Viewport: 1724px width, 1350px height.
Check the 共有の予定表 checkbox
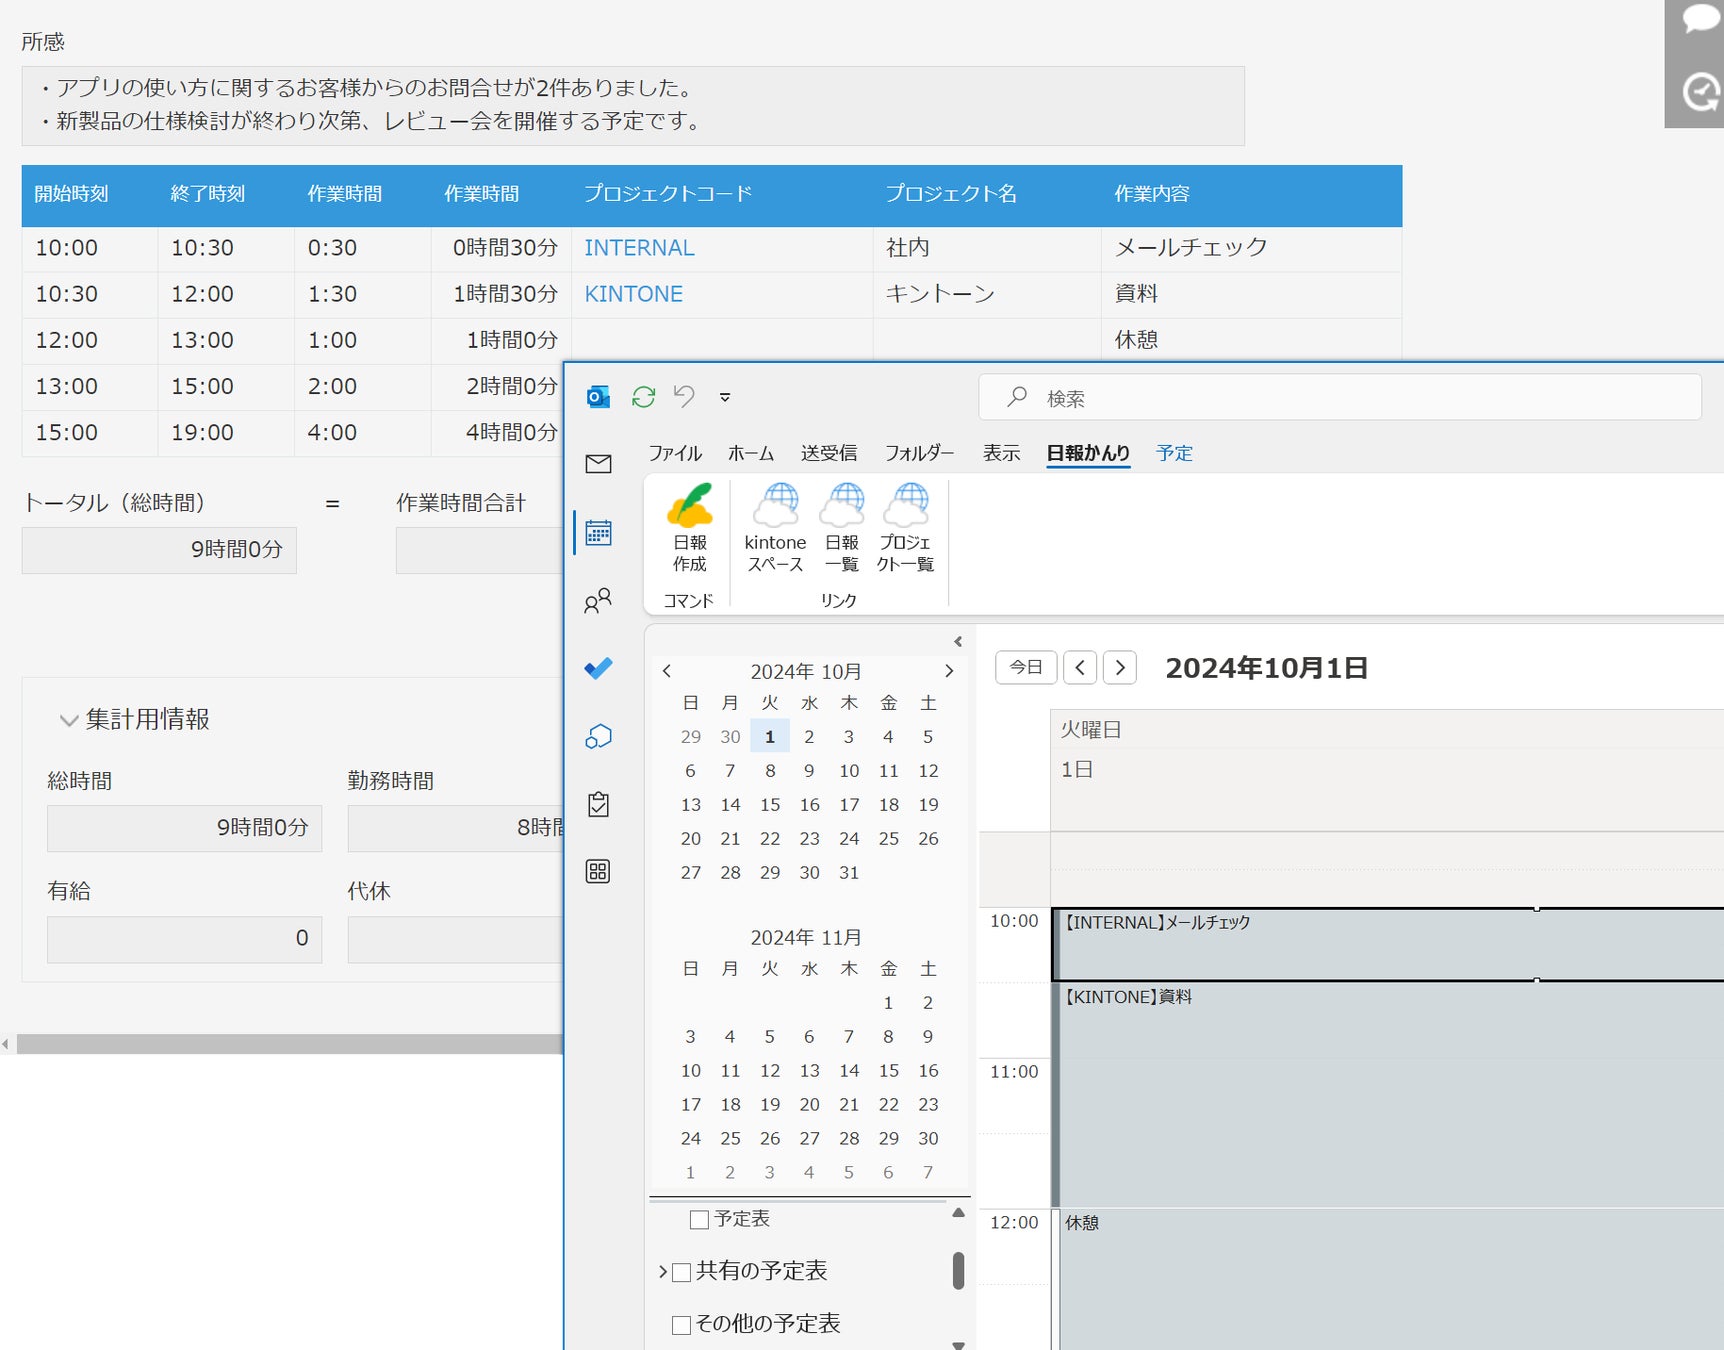pos(682,1272)
